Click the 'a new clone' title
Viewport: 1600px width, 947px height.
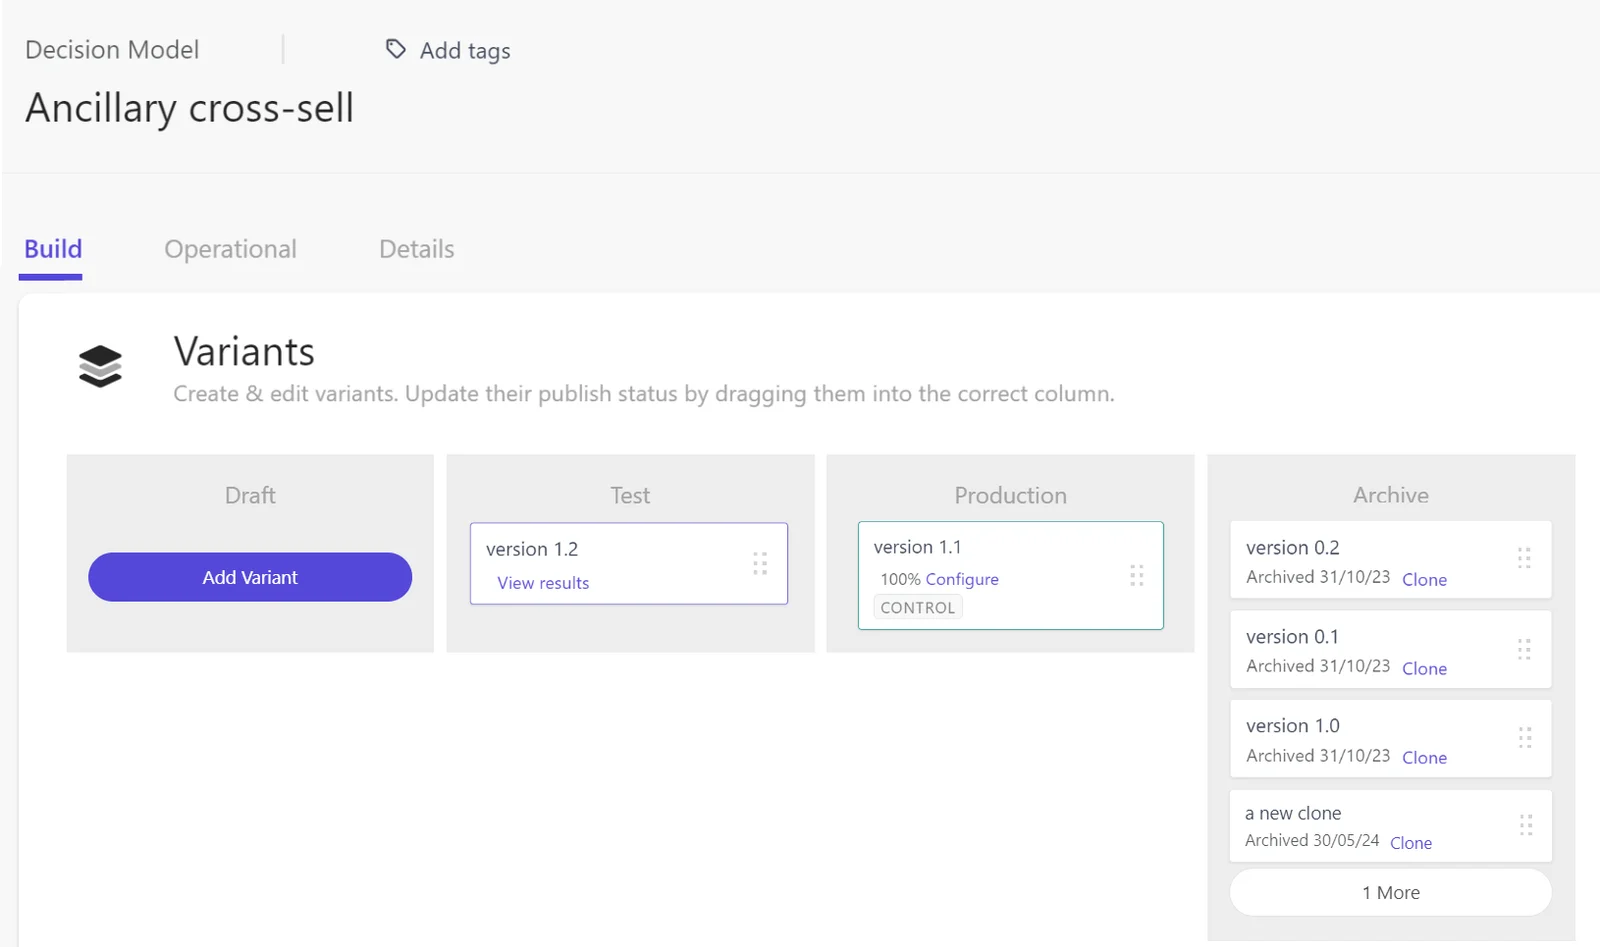(1293, 813)
